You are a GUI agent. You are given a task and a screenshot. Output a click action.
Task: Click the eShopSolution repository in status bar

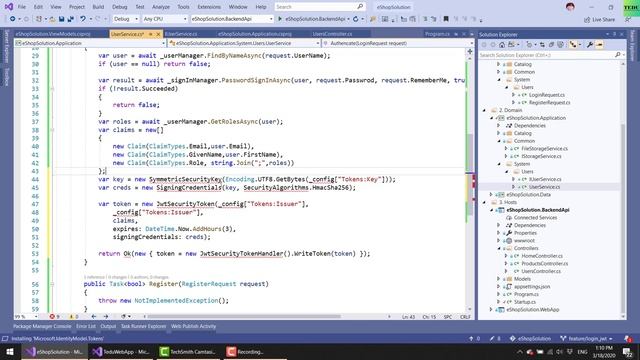(x=530, y=338)
